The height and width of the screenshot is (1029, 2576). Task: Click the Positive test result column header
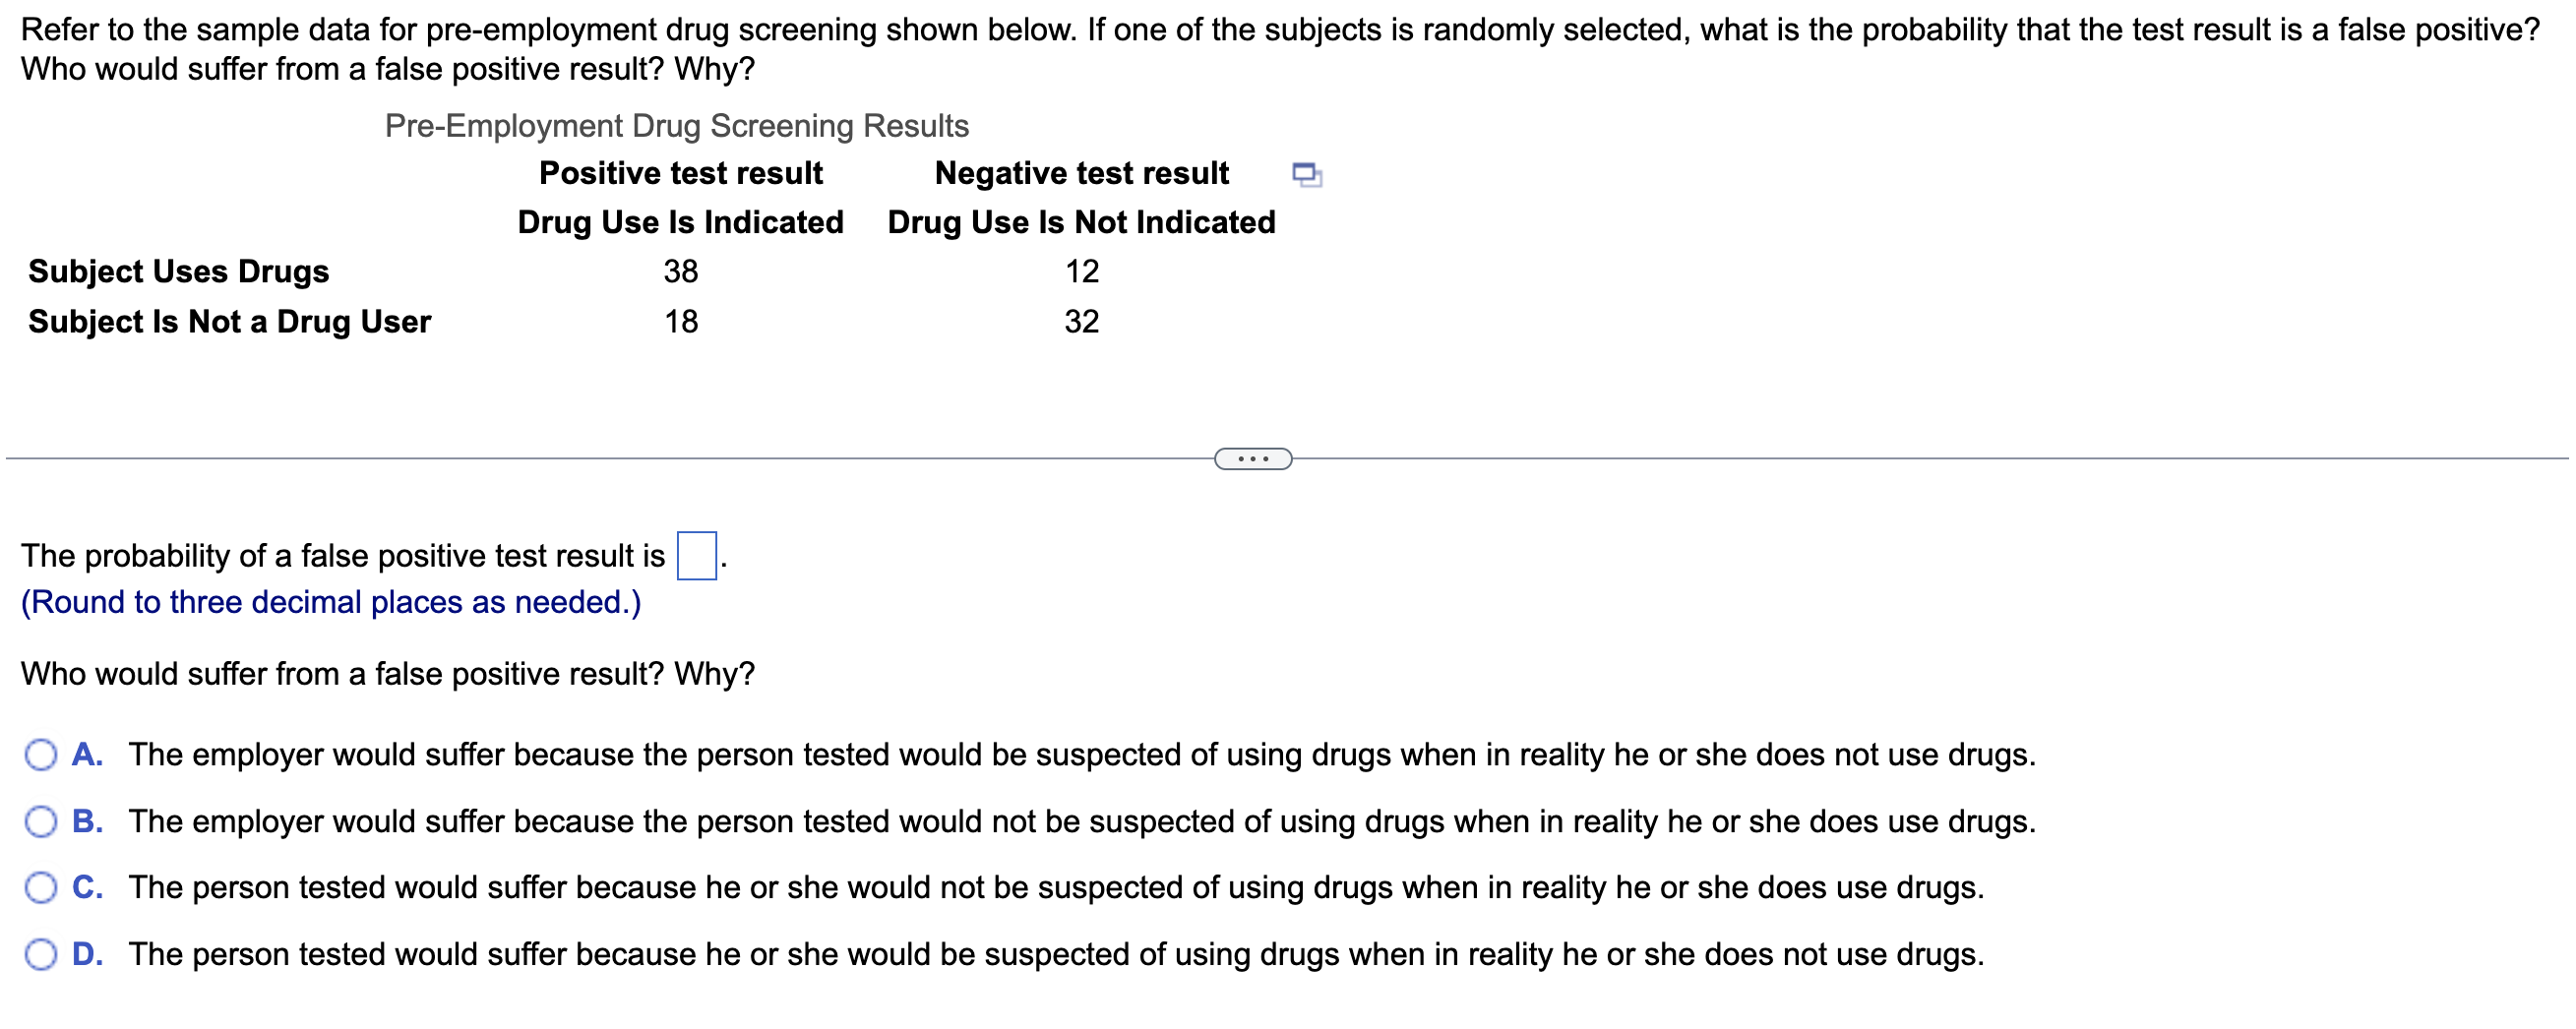(x=680, y=172)
